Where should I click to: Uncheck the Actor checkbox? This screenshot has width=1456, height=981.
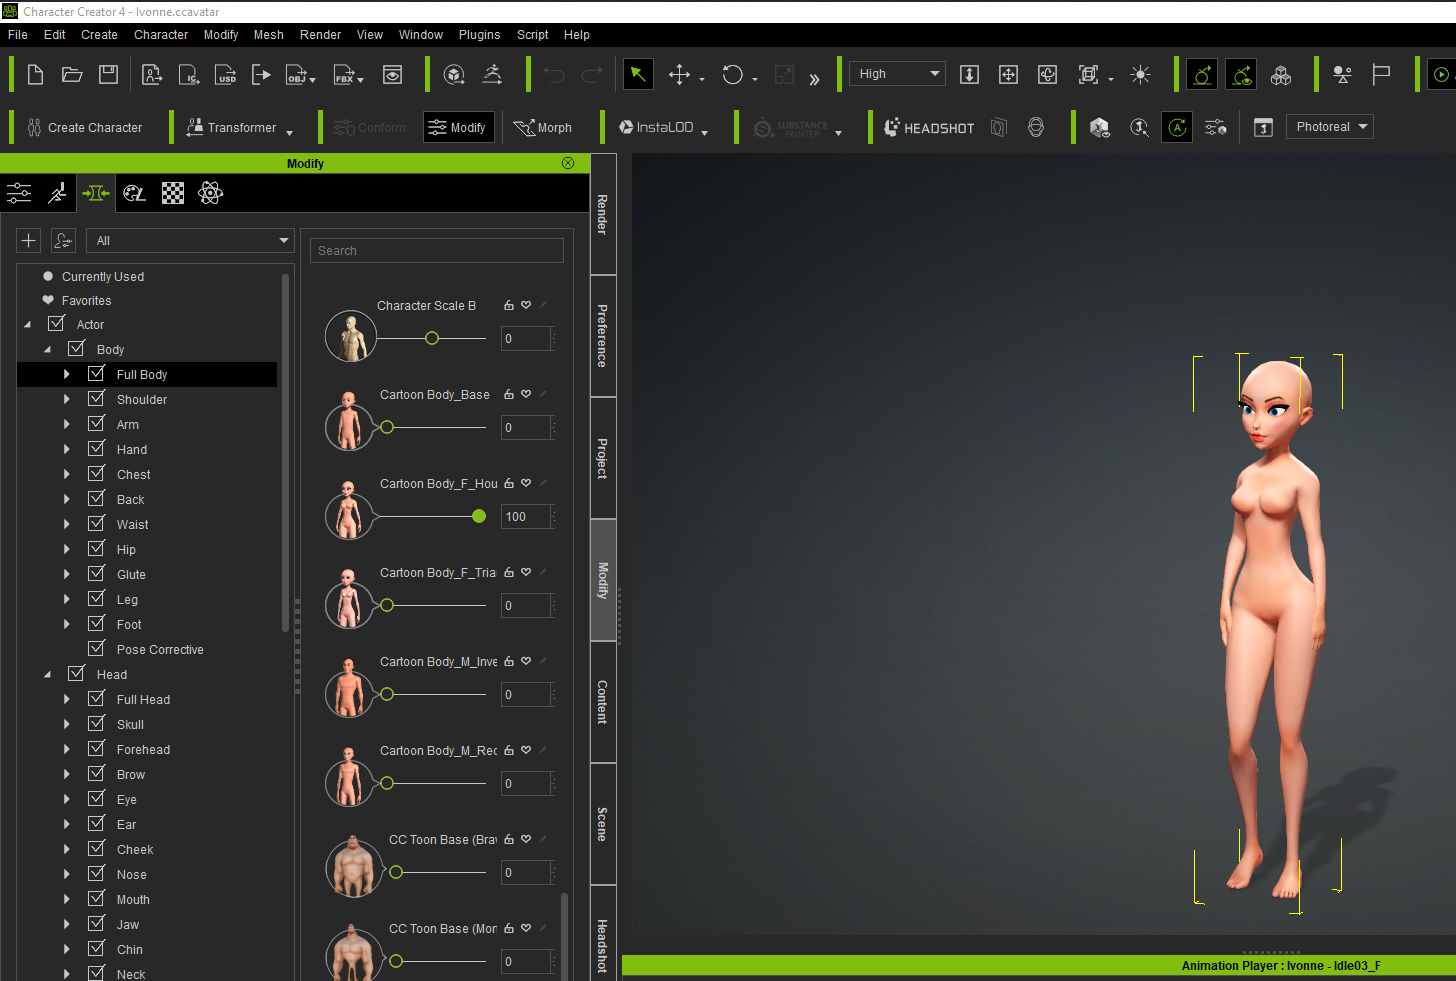click(57, 323)
